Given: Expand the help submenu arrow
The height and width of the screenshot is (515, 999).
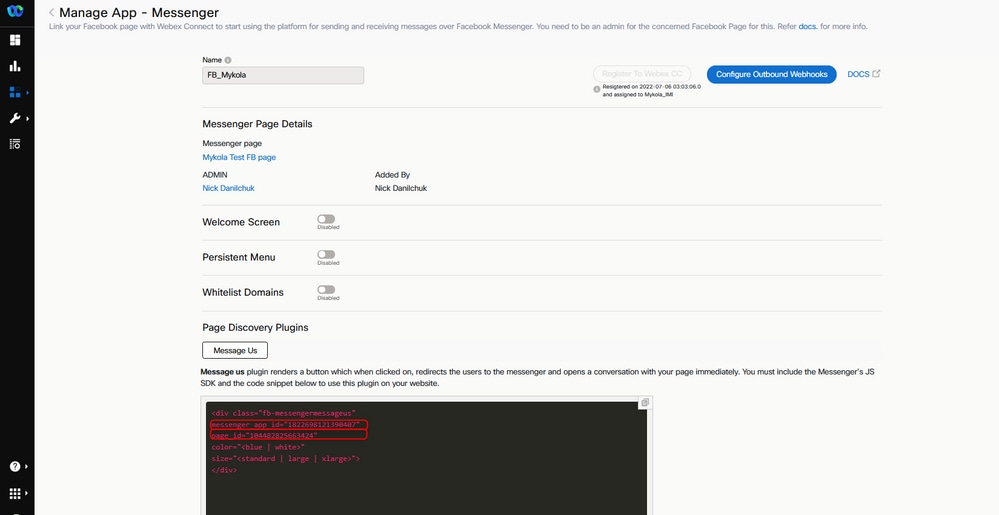Looking at the screenshot, I should (27, 467).
